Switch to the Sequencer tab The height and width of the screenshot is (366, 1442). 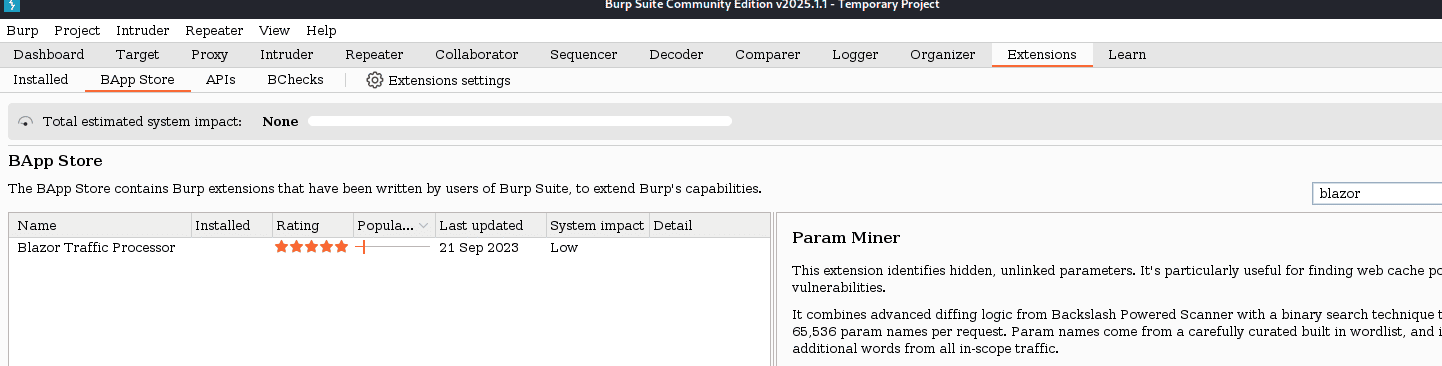tap(584, 55)
